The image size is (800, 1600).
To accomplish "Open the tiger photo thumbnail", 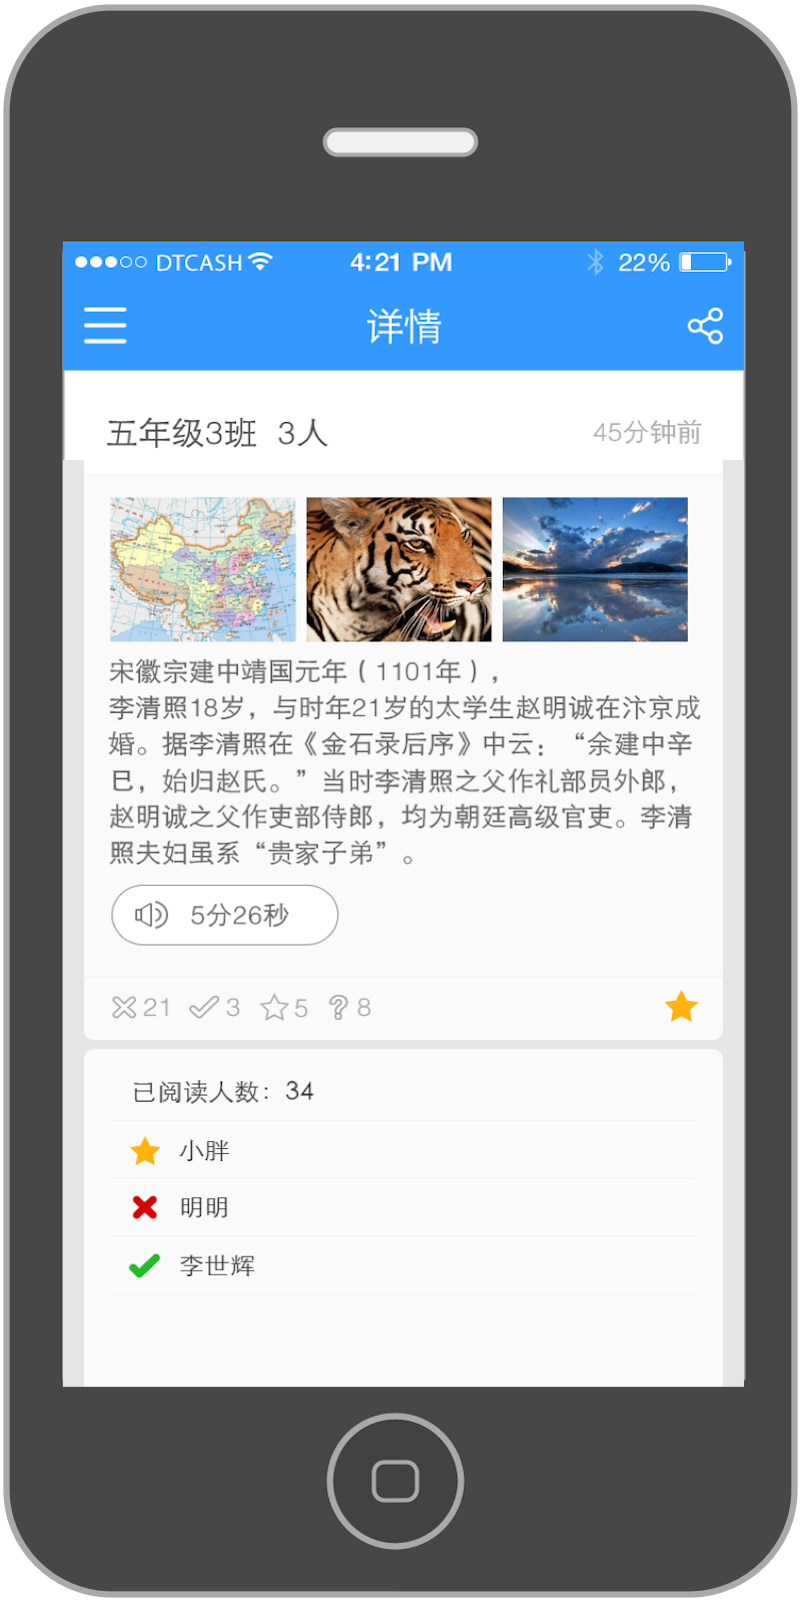I will (x=399, y=569).
